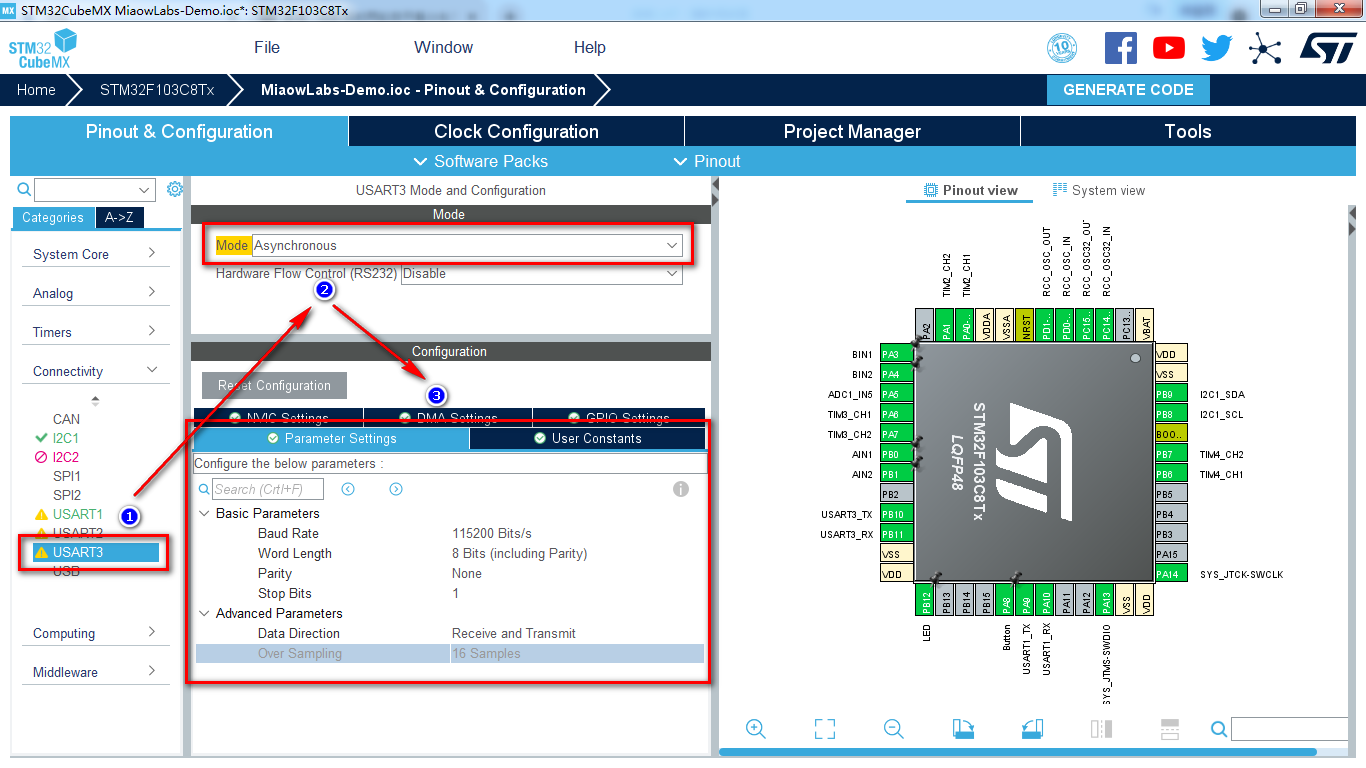Switch to the System view tab

(x=1099, y=190)
